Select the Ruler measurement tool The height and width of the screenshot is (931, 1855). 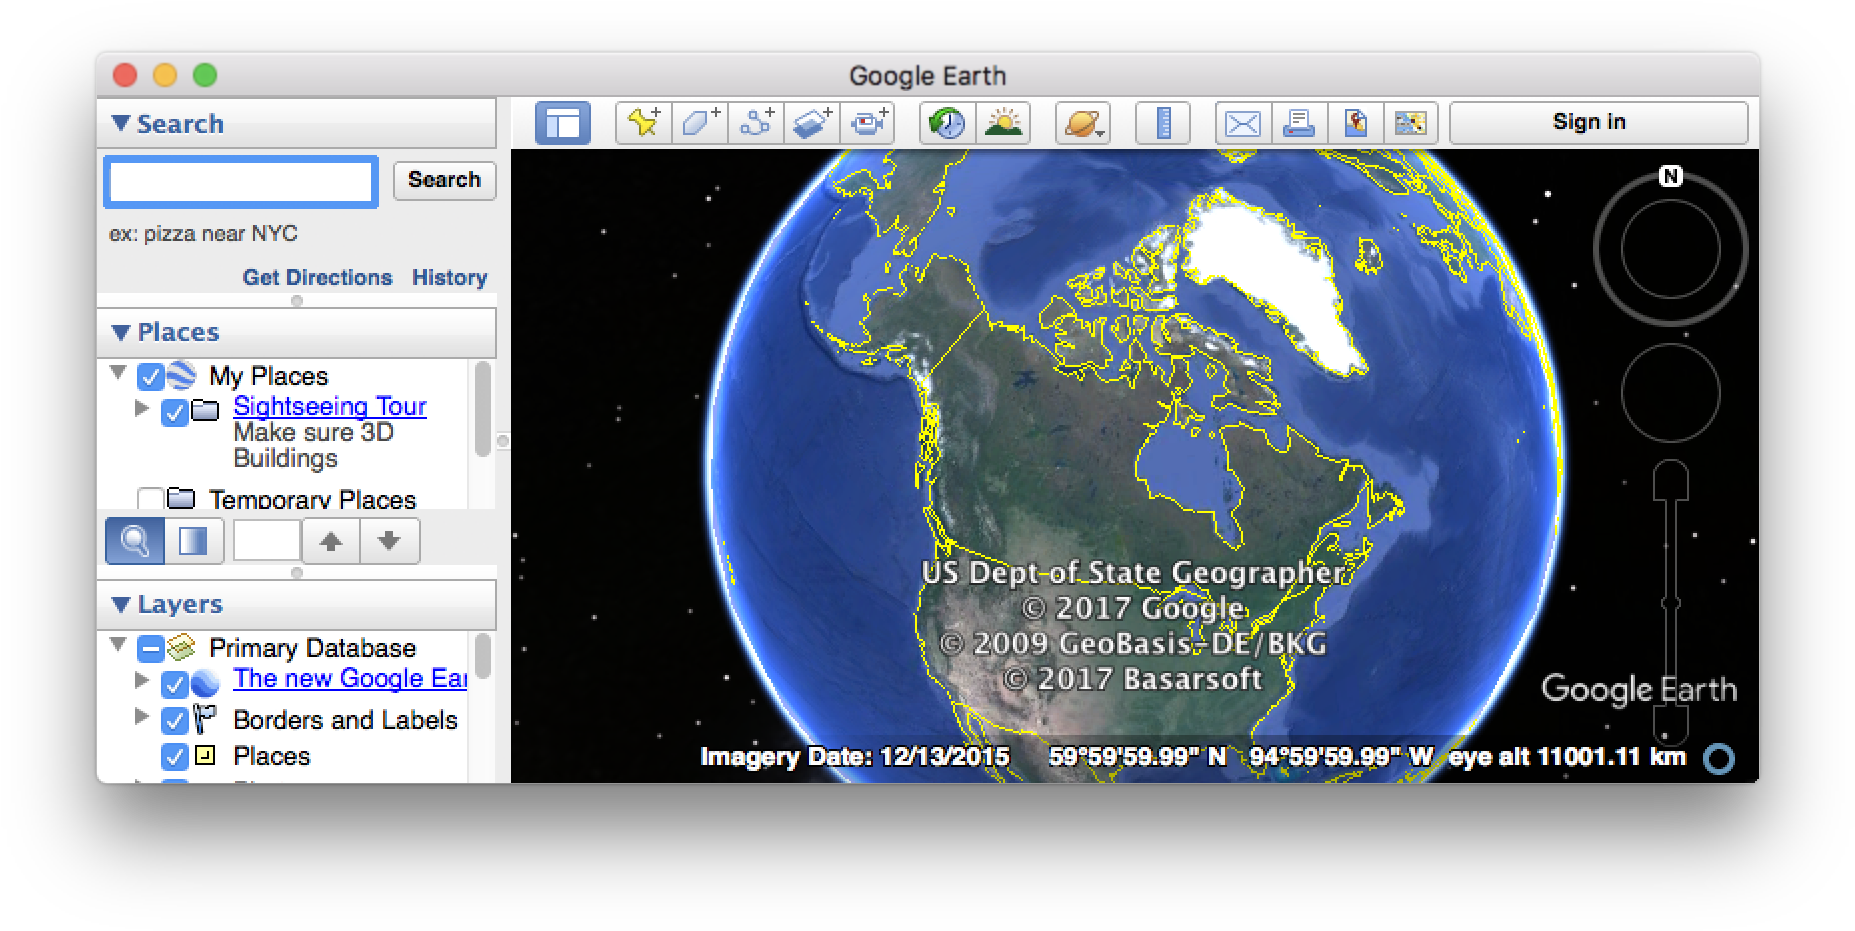(1162, 123)
